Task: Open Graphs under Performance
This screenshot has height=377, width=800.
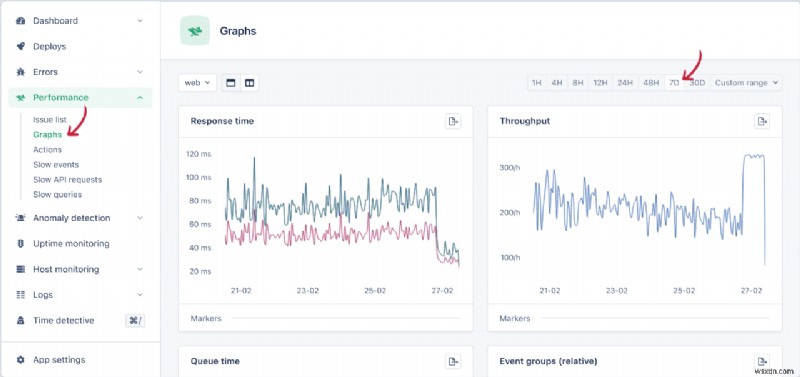Action: pos(47,135)
